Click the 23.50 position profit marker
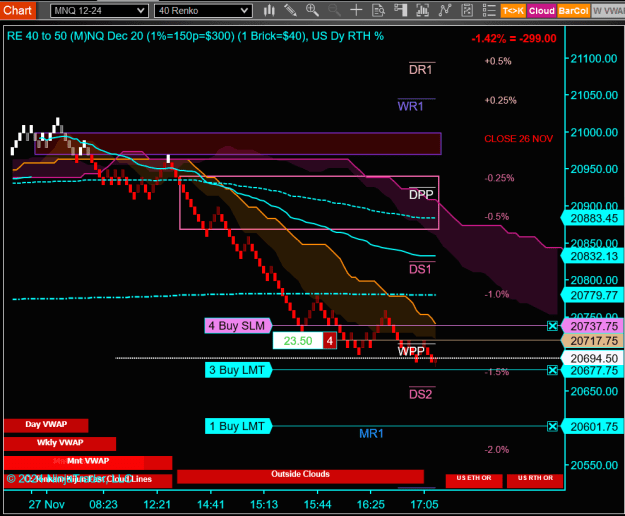The height and width of the screenshot is (516, 625). click(x=298, y=341)
